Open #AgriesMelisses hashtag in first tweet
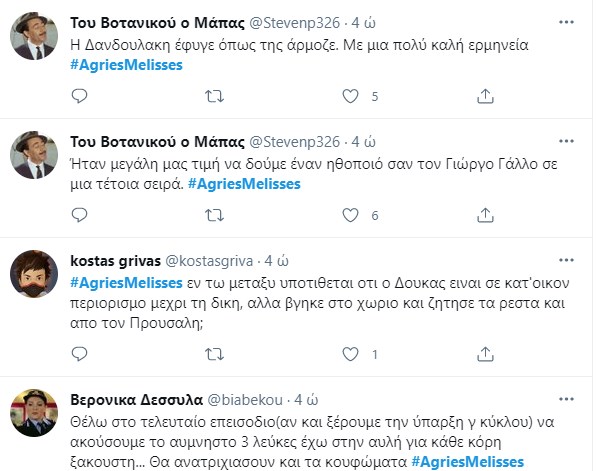 (127, 66)
